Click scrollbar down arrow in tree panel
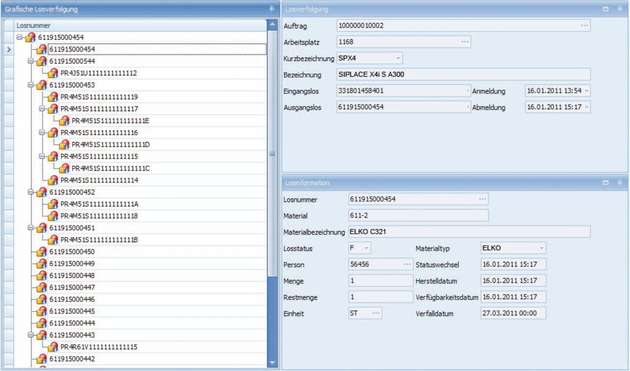Image resolution: width=630 pixels, height=371 pixels. tap(272, 363)
